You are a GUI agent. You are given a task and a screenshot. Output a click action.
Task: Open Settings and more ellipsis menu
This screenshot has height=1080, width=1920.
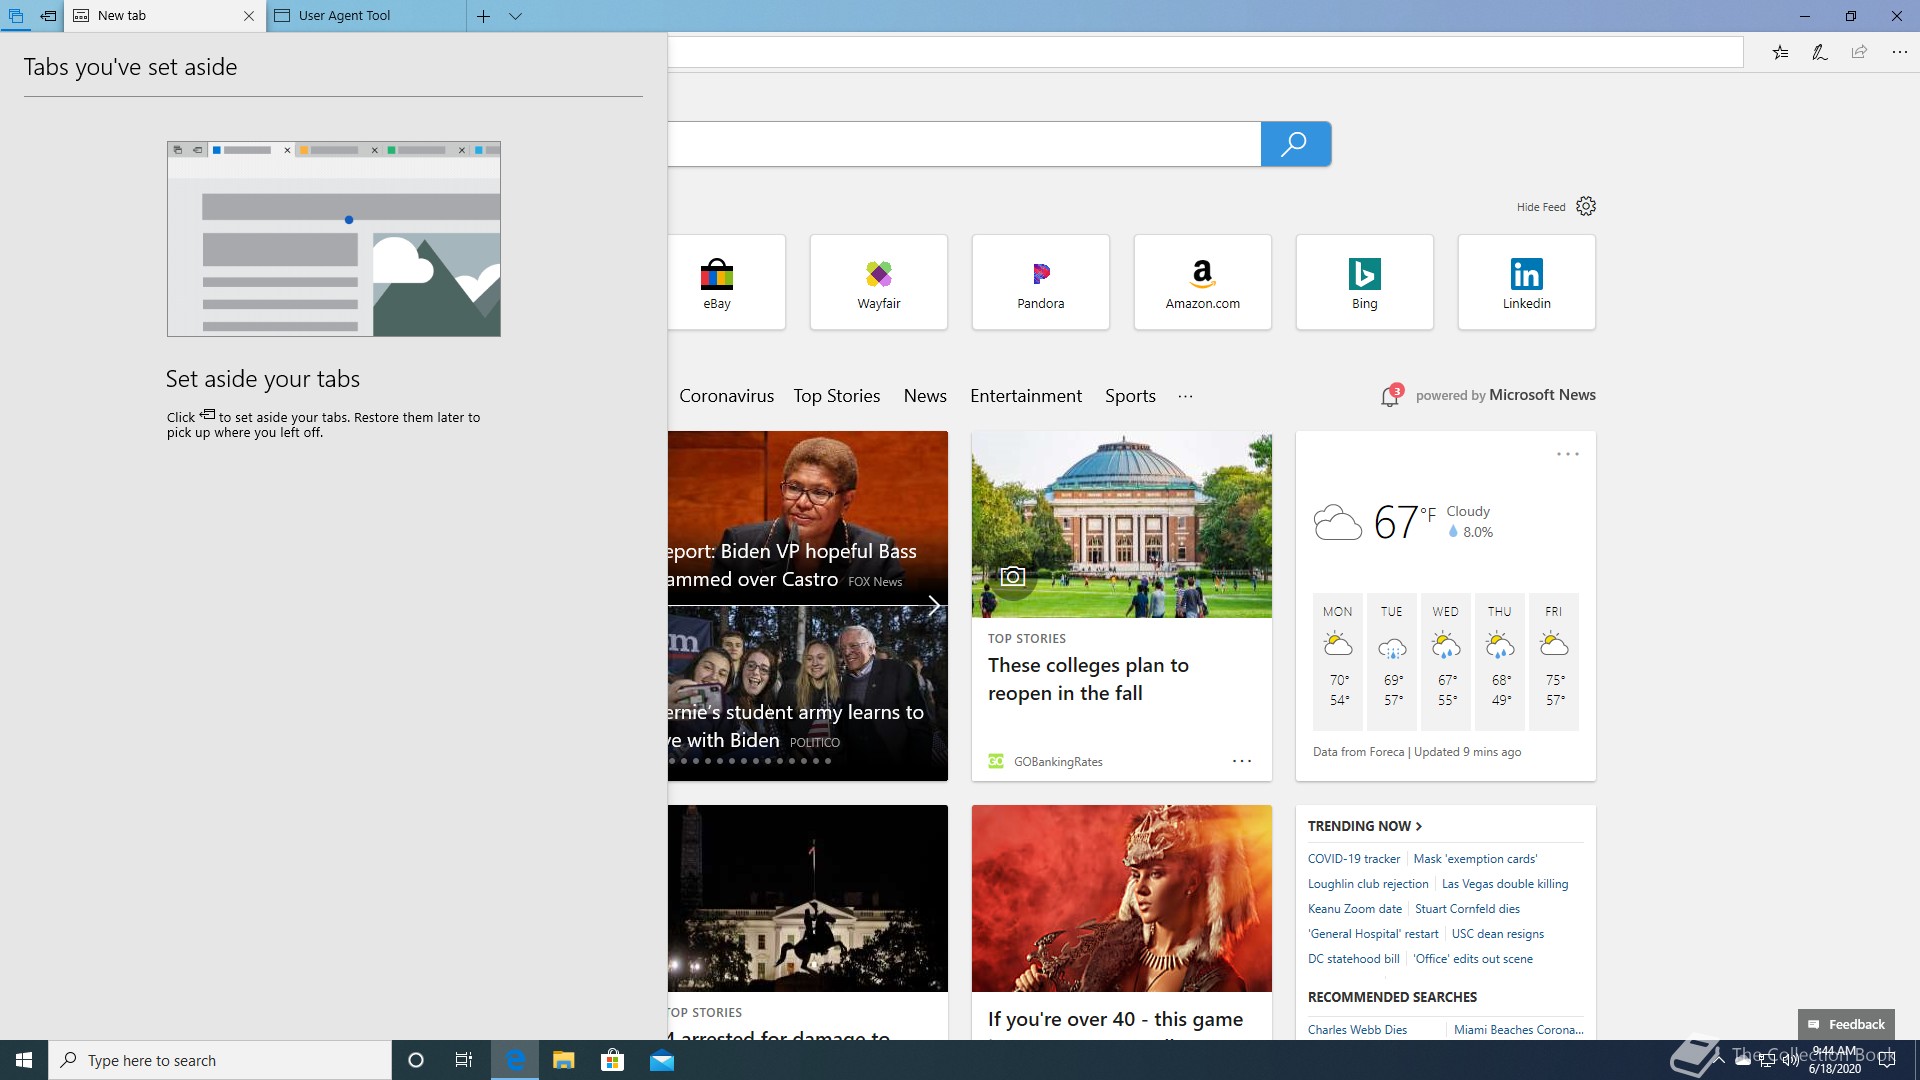tap(1899, 52)
